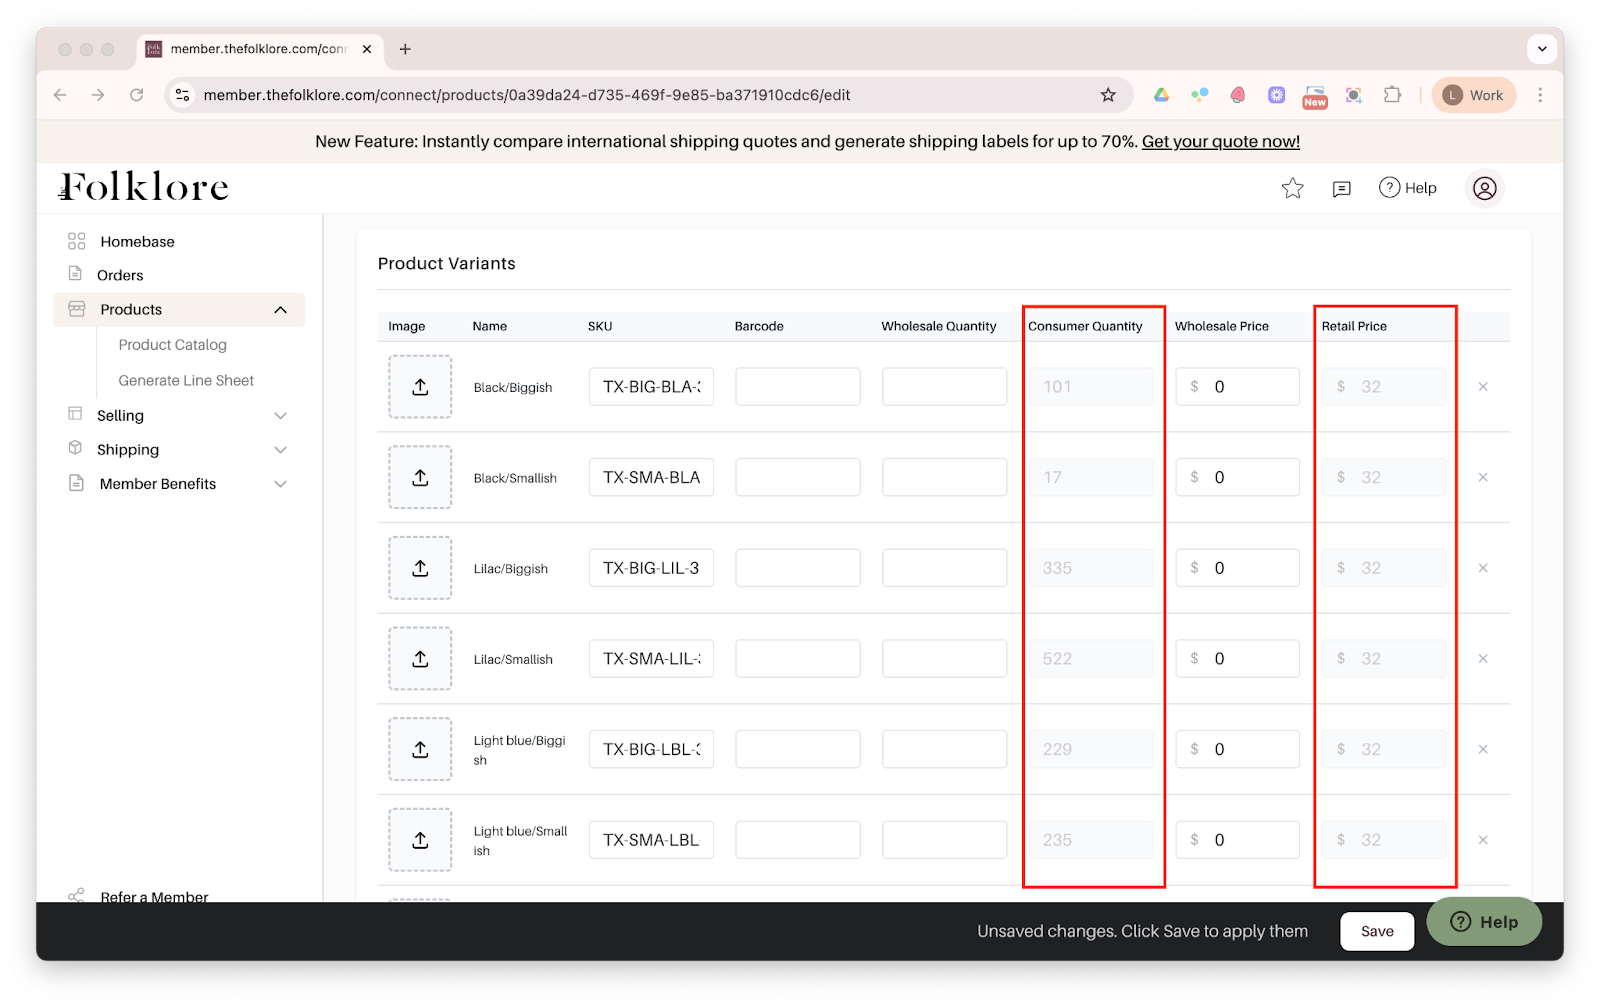Open the account avatar icon top right
Viewport: 1600px width, 1006px height.
(1484, 188)
